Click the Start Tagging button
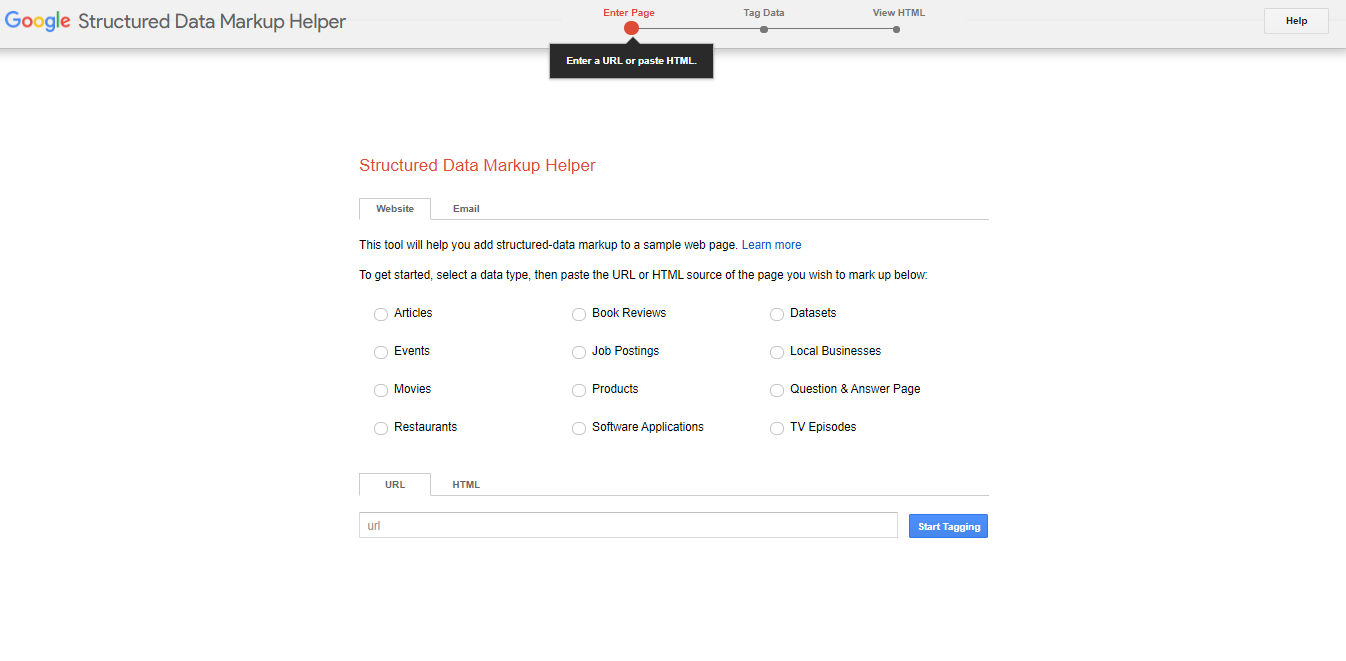Screen dimensions: 1346x661 [948, 526]
